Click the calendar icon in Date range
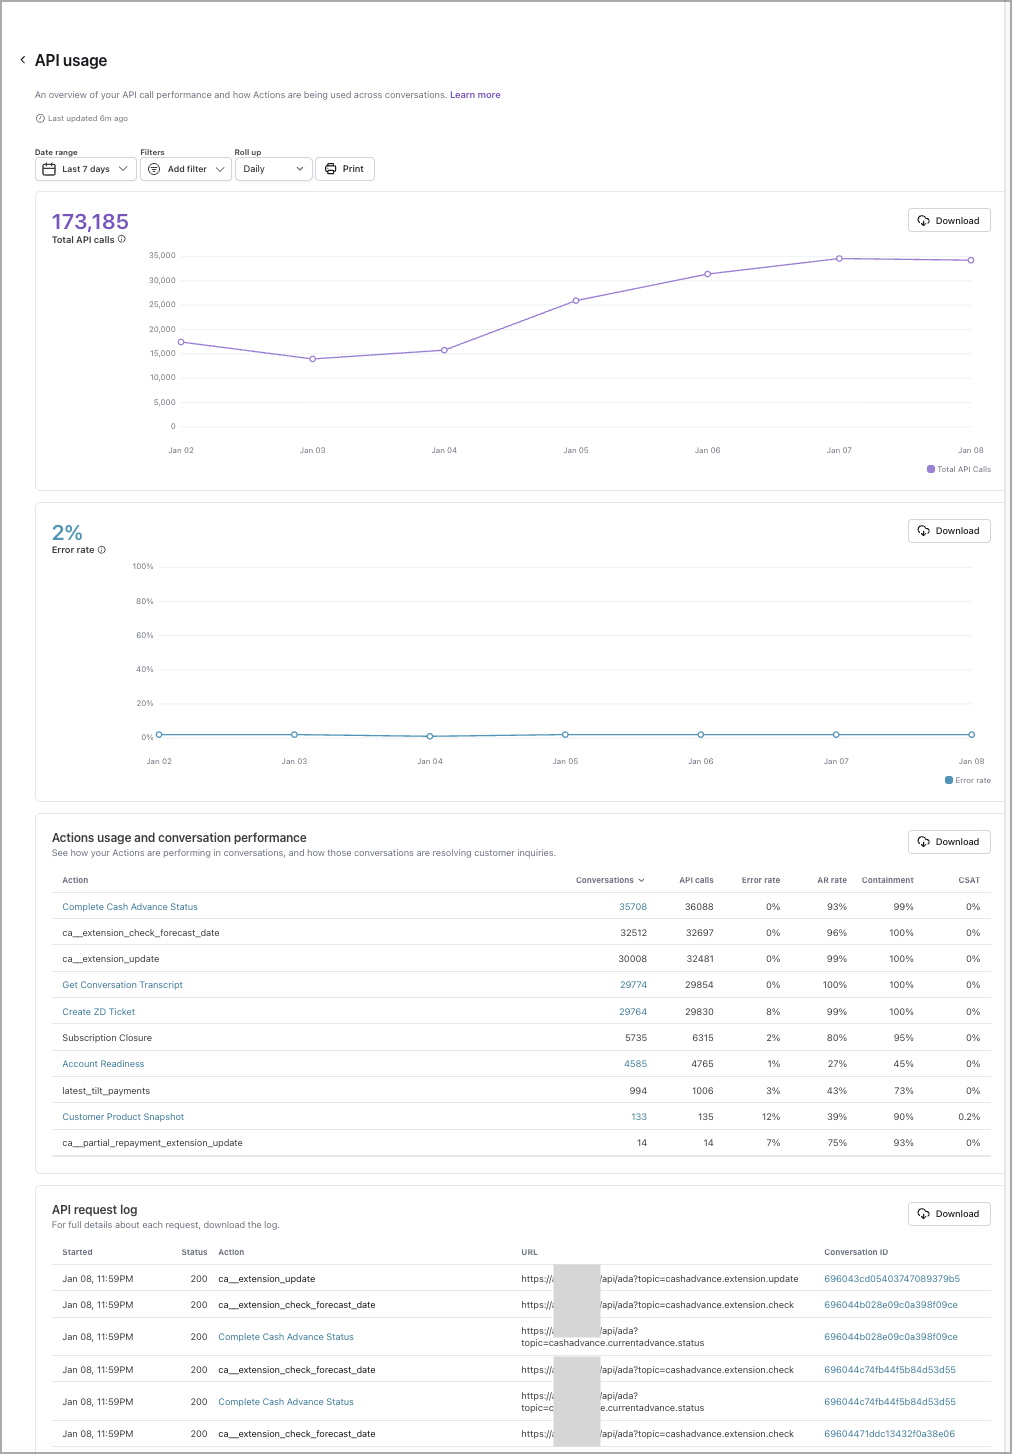The image size is (1012, 1454). [49, 169]
